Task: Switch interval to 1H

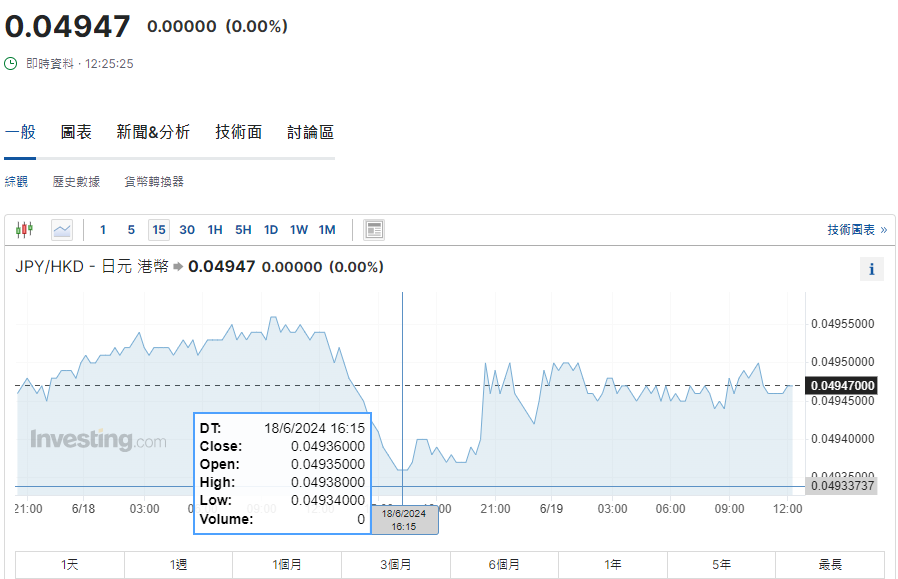Action: coord(215,230)
